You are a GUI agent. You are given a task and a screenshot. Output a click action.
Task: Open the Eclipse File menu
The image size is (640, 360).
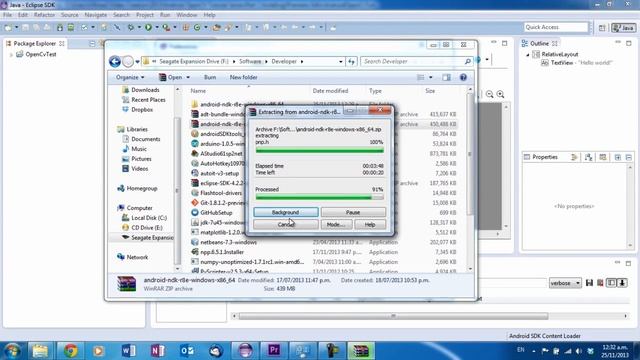(x=7, y=15)
